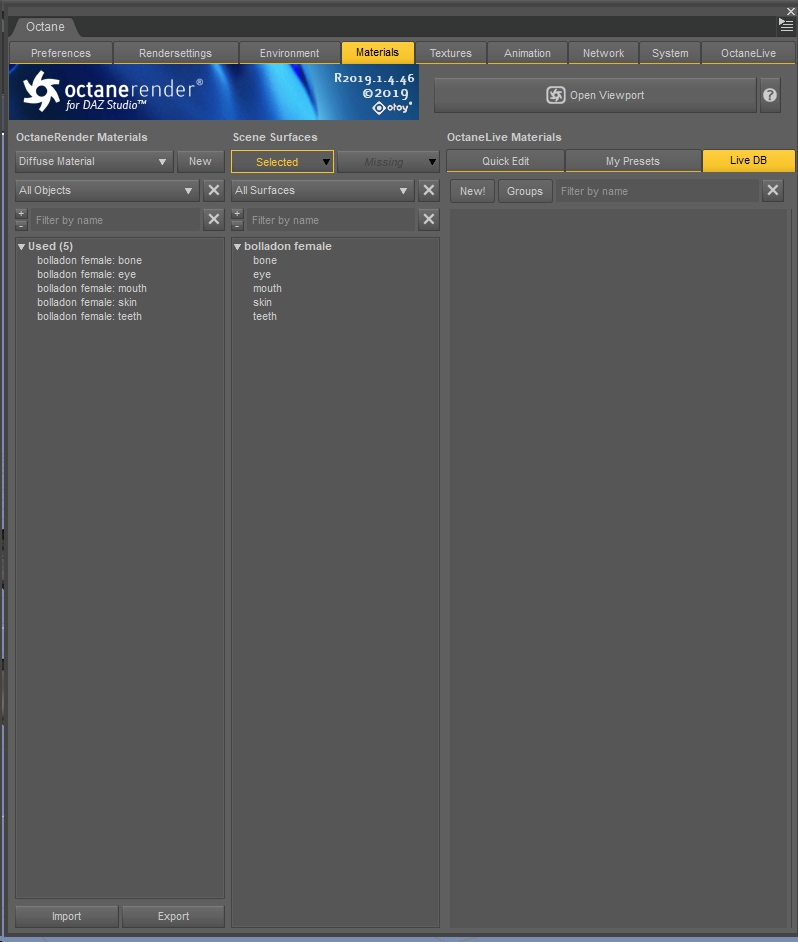The width and height of the screenshot is (798, 942).
Task: Switch to the Textures tab
Action: point(451,53)
